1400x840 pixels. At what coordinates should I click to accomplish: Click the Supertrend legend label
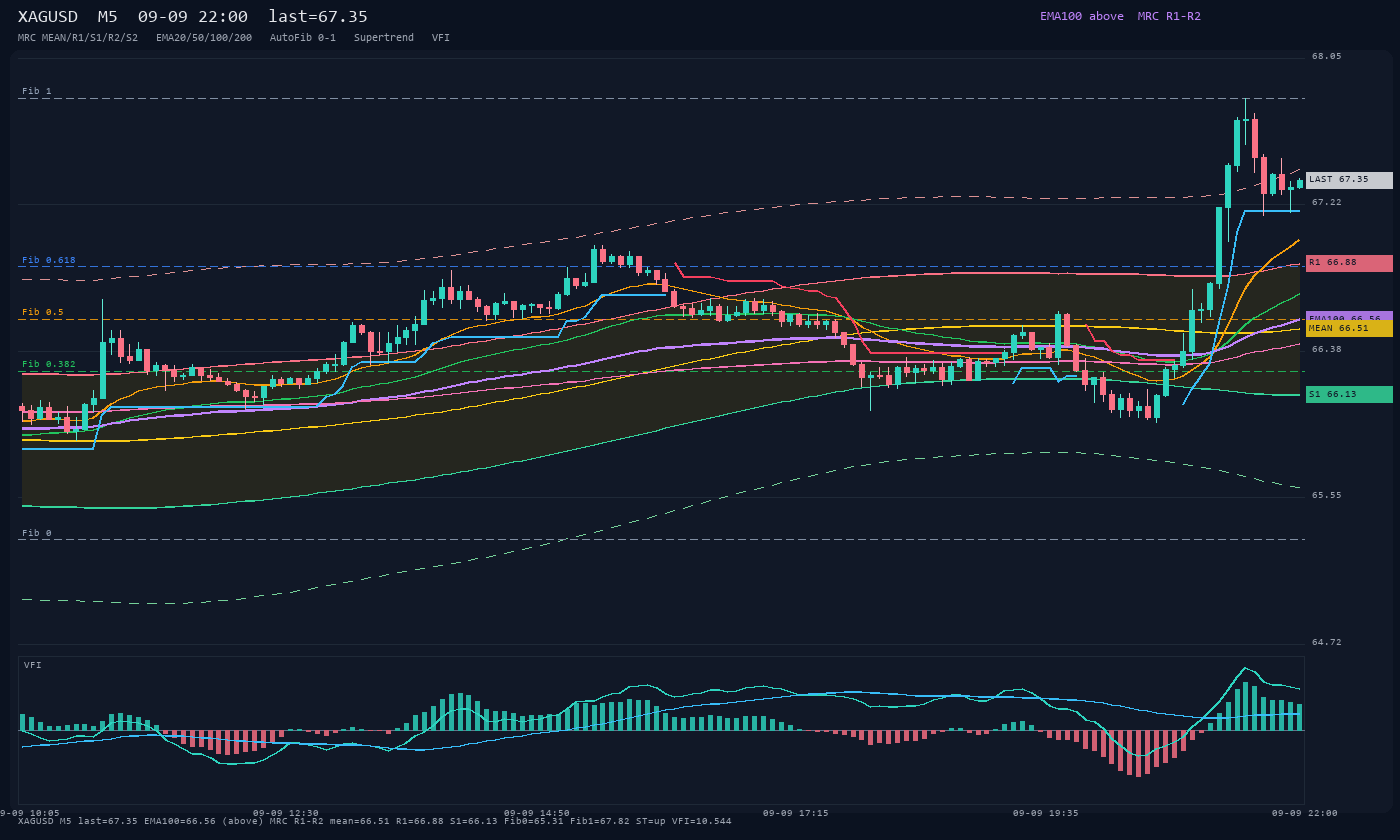pos(384,38)
